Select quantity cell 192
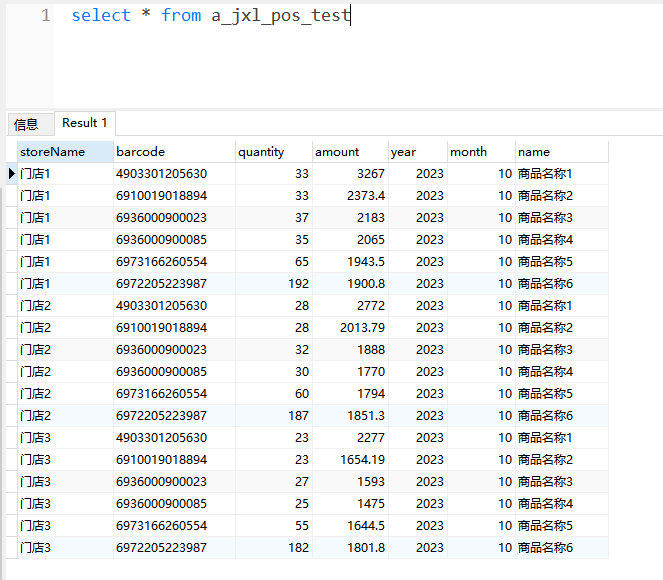Image resolution: width=663 pixels, height=580 pixels. [274, 284]
